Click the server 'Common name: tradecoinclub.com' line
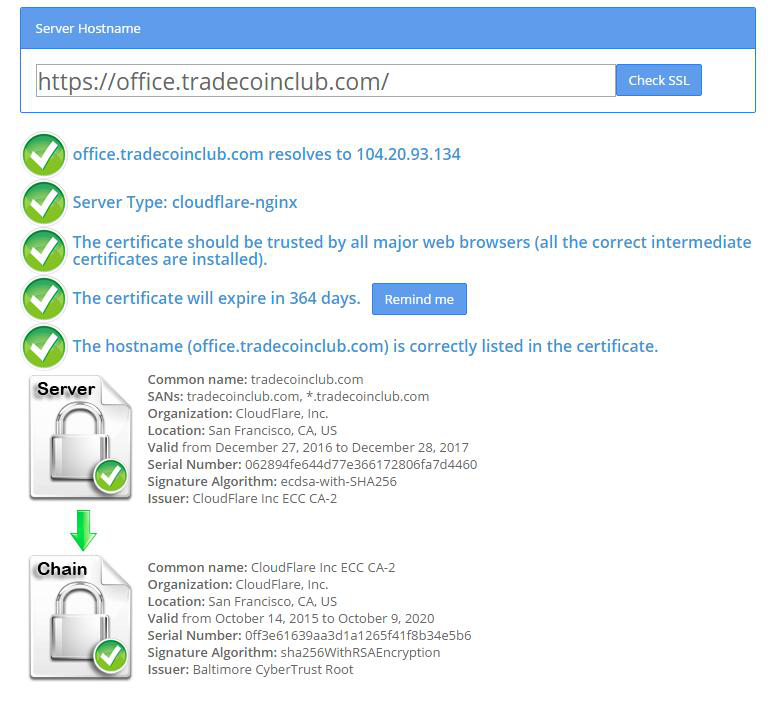Viewport: 783px width, 701px height. [x=255, y=379]
